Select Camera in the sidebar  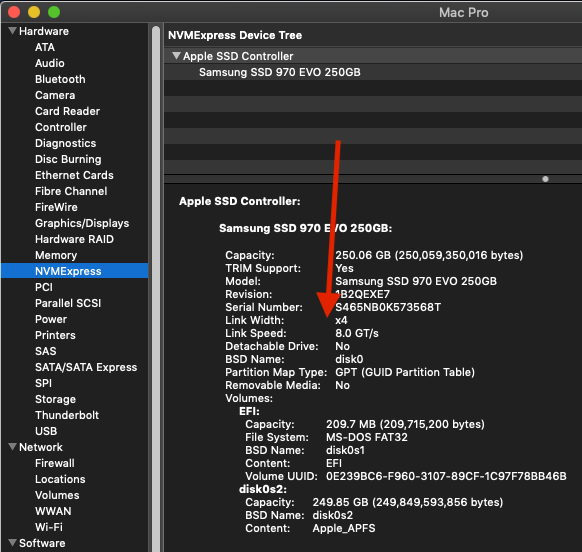point(55,95)
